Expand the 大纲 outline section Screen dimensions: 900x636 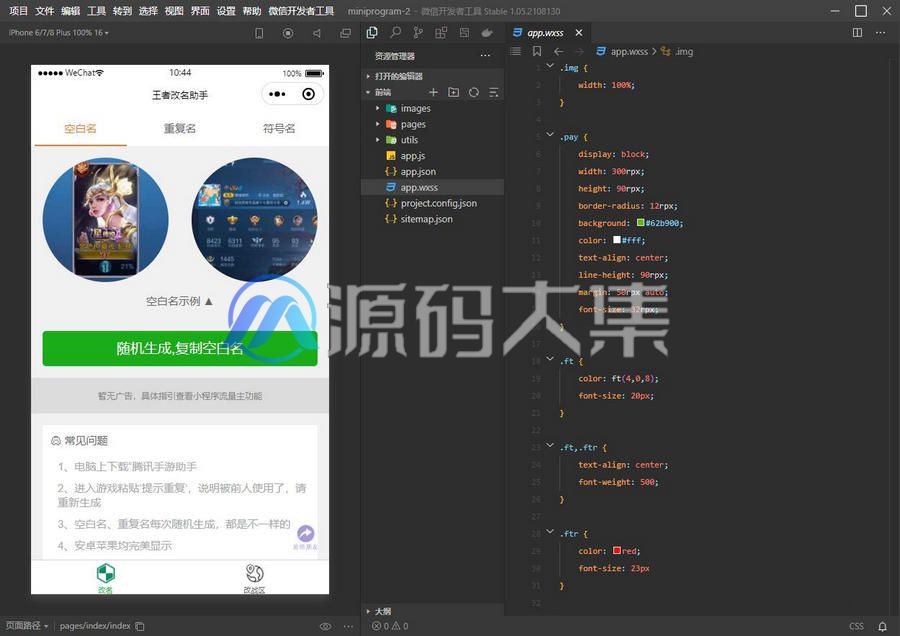[x=432, y=611]
